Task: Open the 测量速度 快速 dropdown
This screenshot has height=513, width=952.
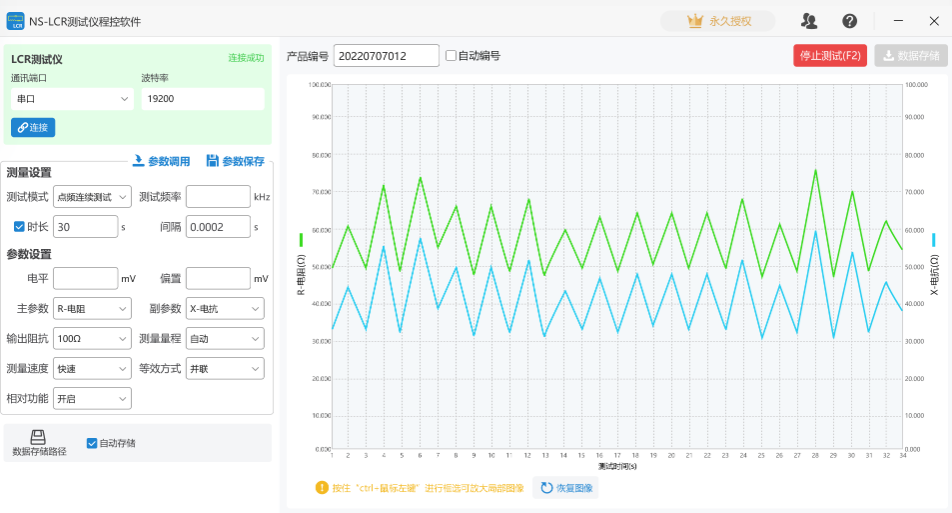Action: point(92,369)
